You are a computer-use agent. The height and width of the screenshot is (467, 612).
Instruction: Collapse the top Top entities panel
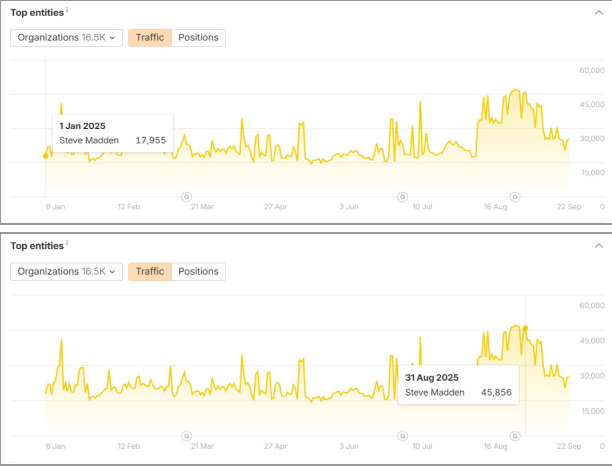click(598, 13)
